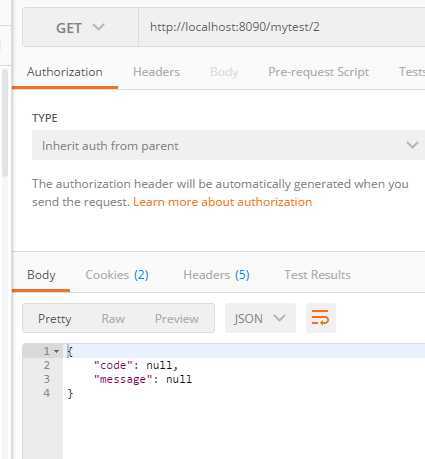Toggle the orange wrap lines icon

click(x=321, y=318)
